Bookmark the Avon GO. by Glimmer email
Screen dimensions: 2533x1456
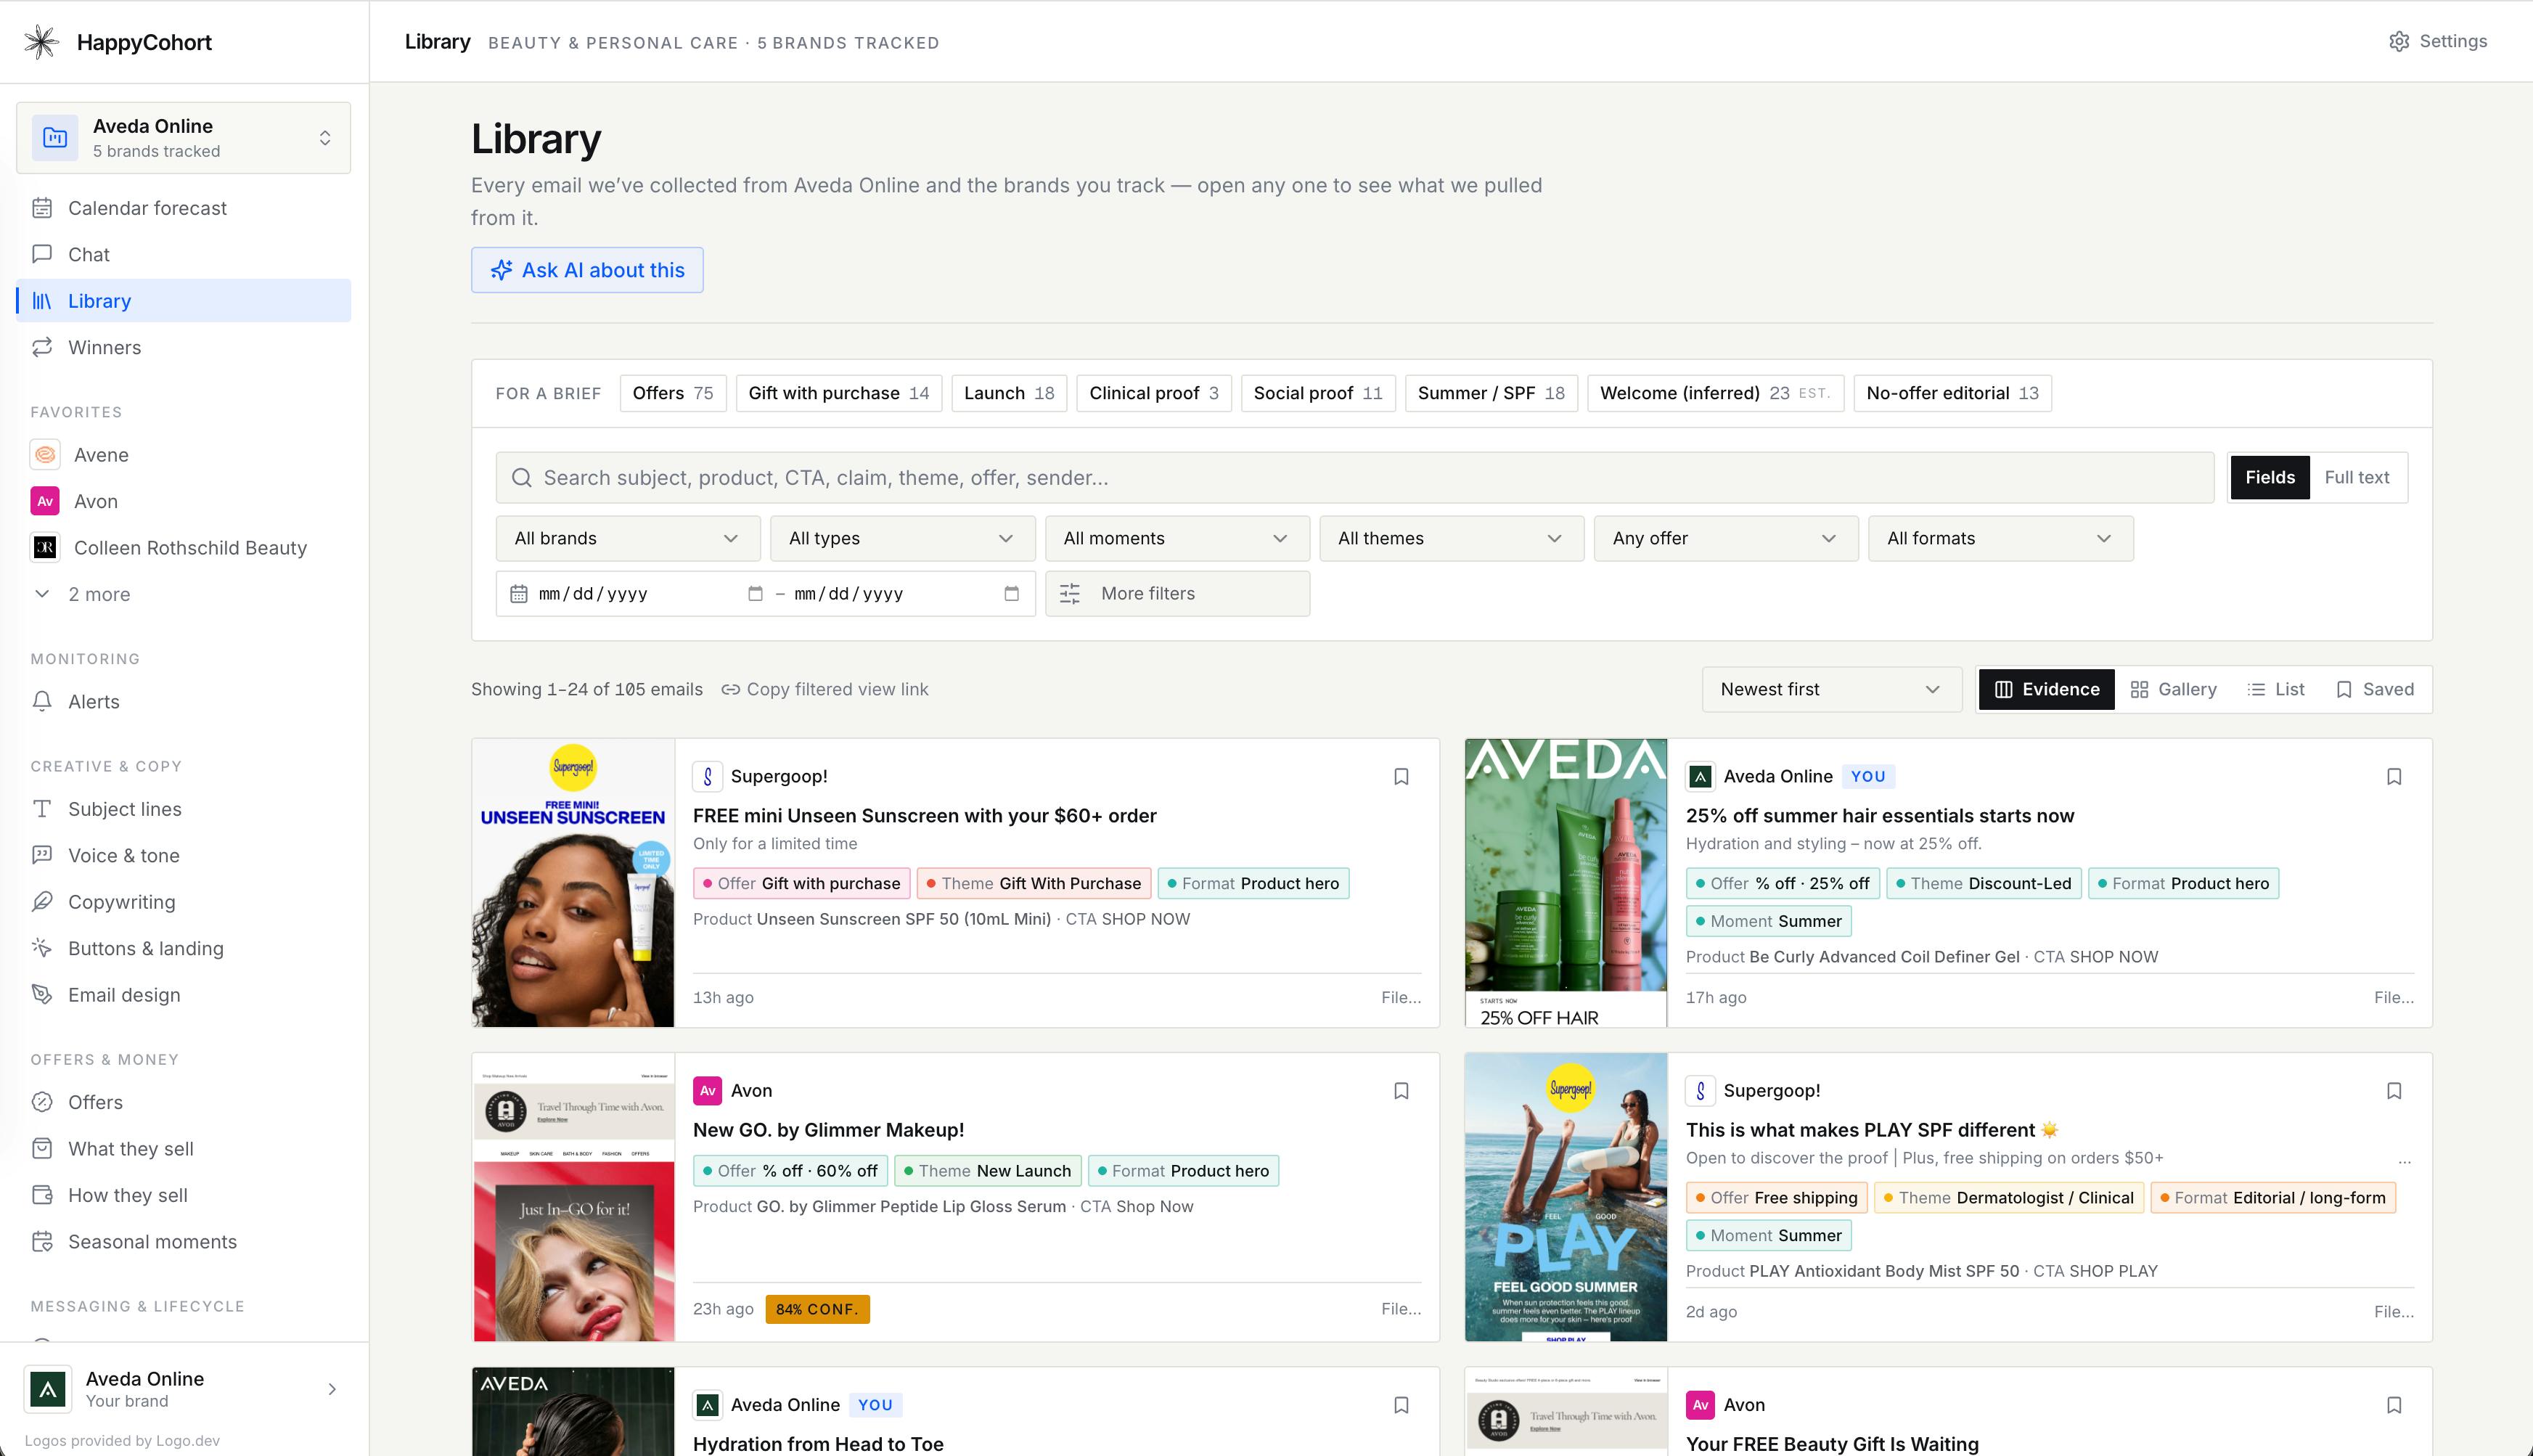tap(1401, 1090)
